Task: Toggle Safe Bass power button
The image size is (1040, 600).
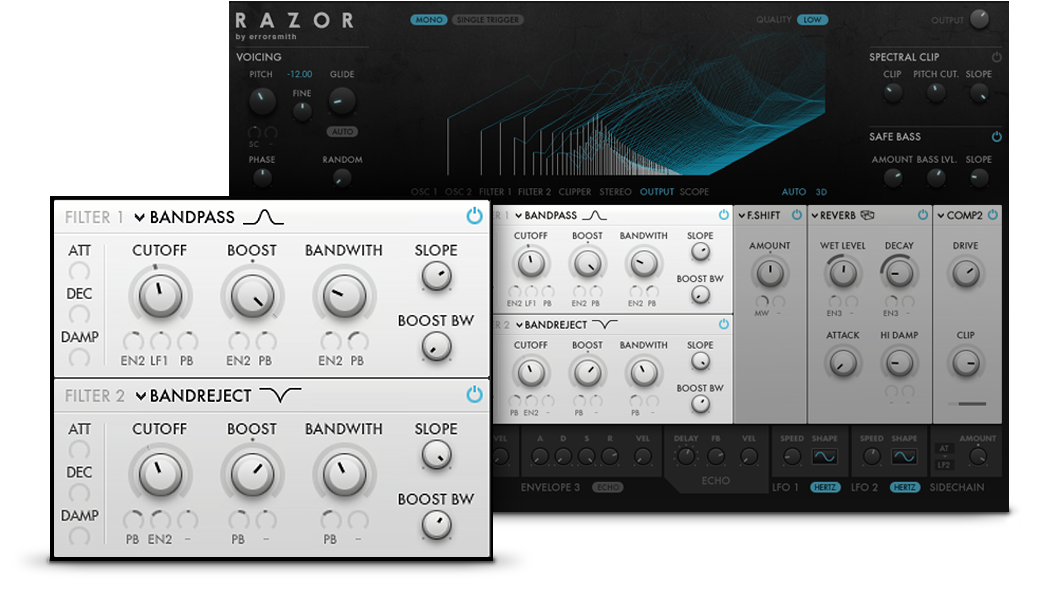Action: [996, 137]
